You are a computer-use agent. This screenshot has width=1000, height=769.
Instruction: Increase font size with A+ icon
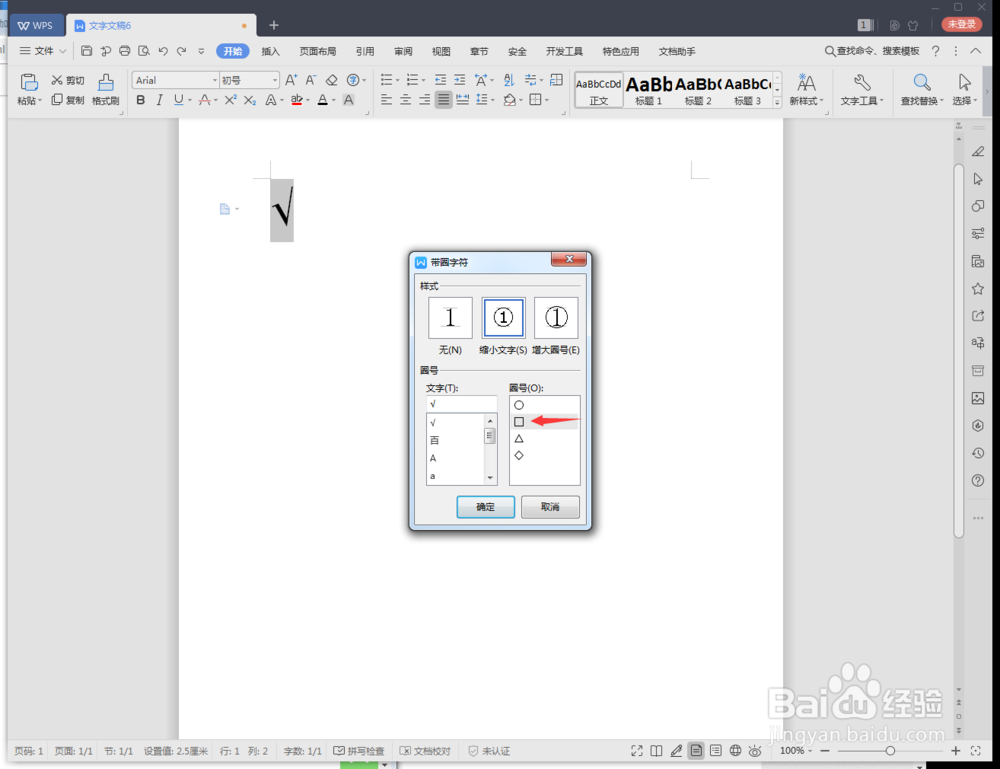pyautogui.click(x=291, y=80)
